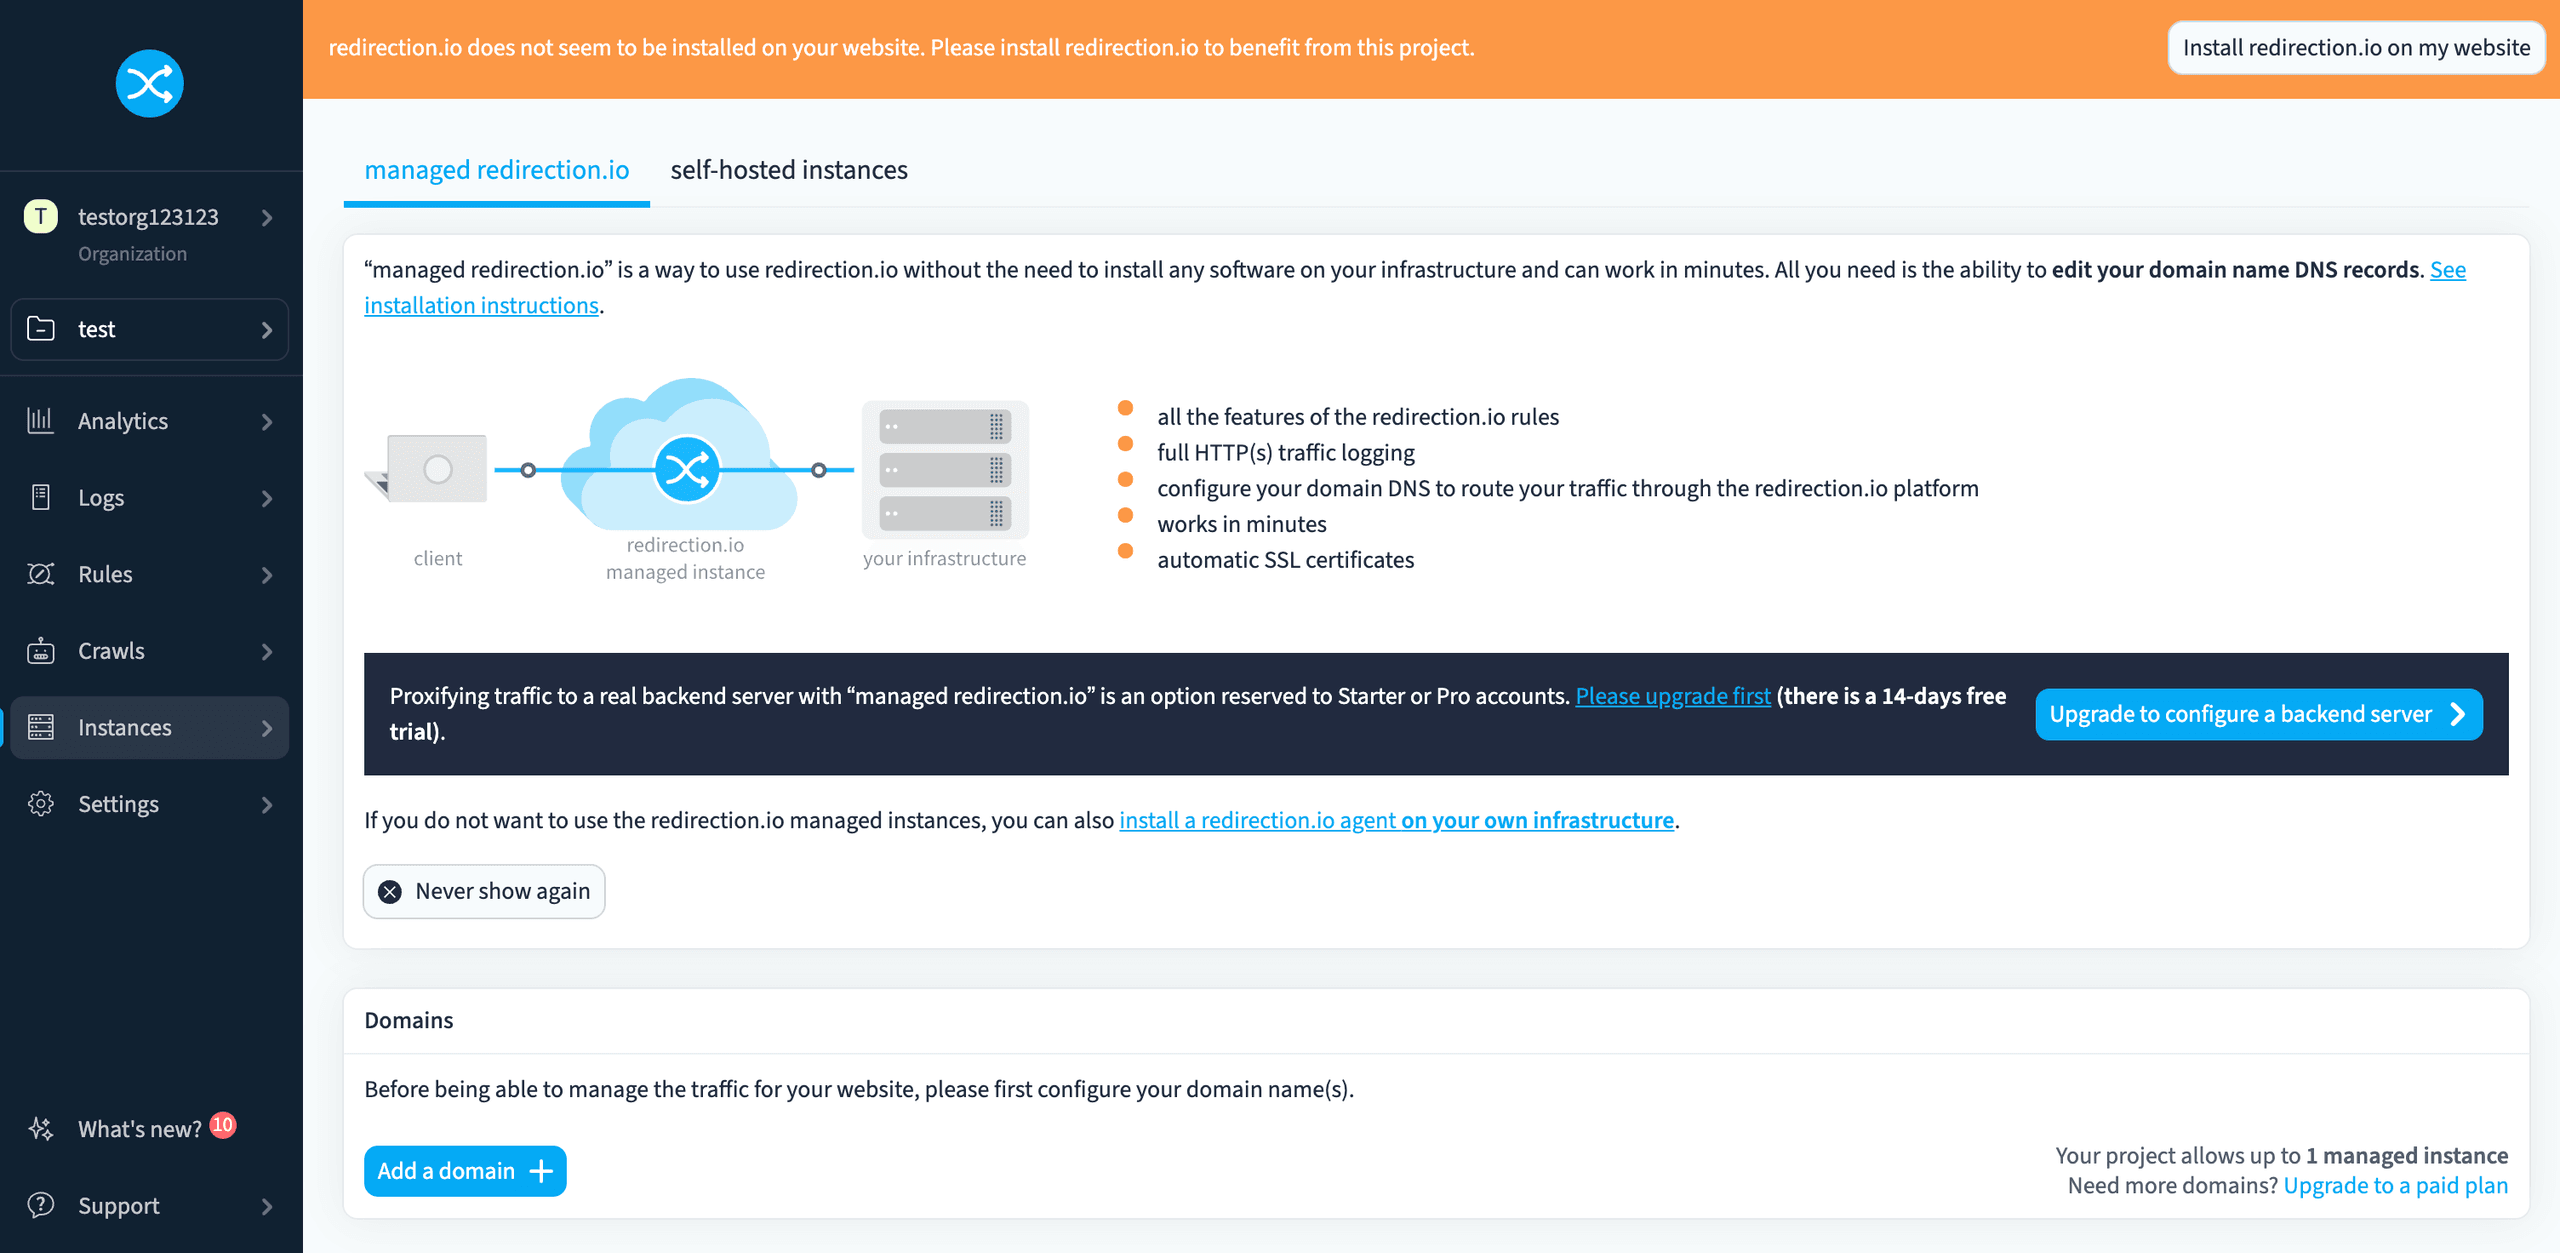Viewport: 2560px width, 1253px height.
Task: Click the Crawls robot icon
Action: pos(41,650)
